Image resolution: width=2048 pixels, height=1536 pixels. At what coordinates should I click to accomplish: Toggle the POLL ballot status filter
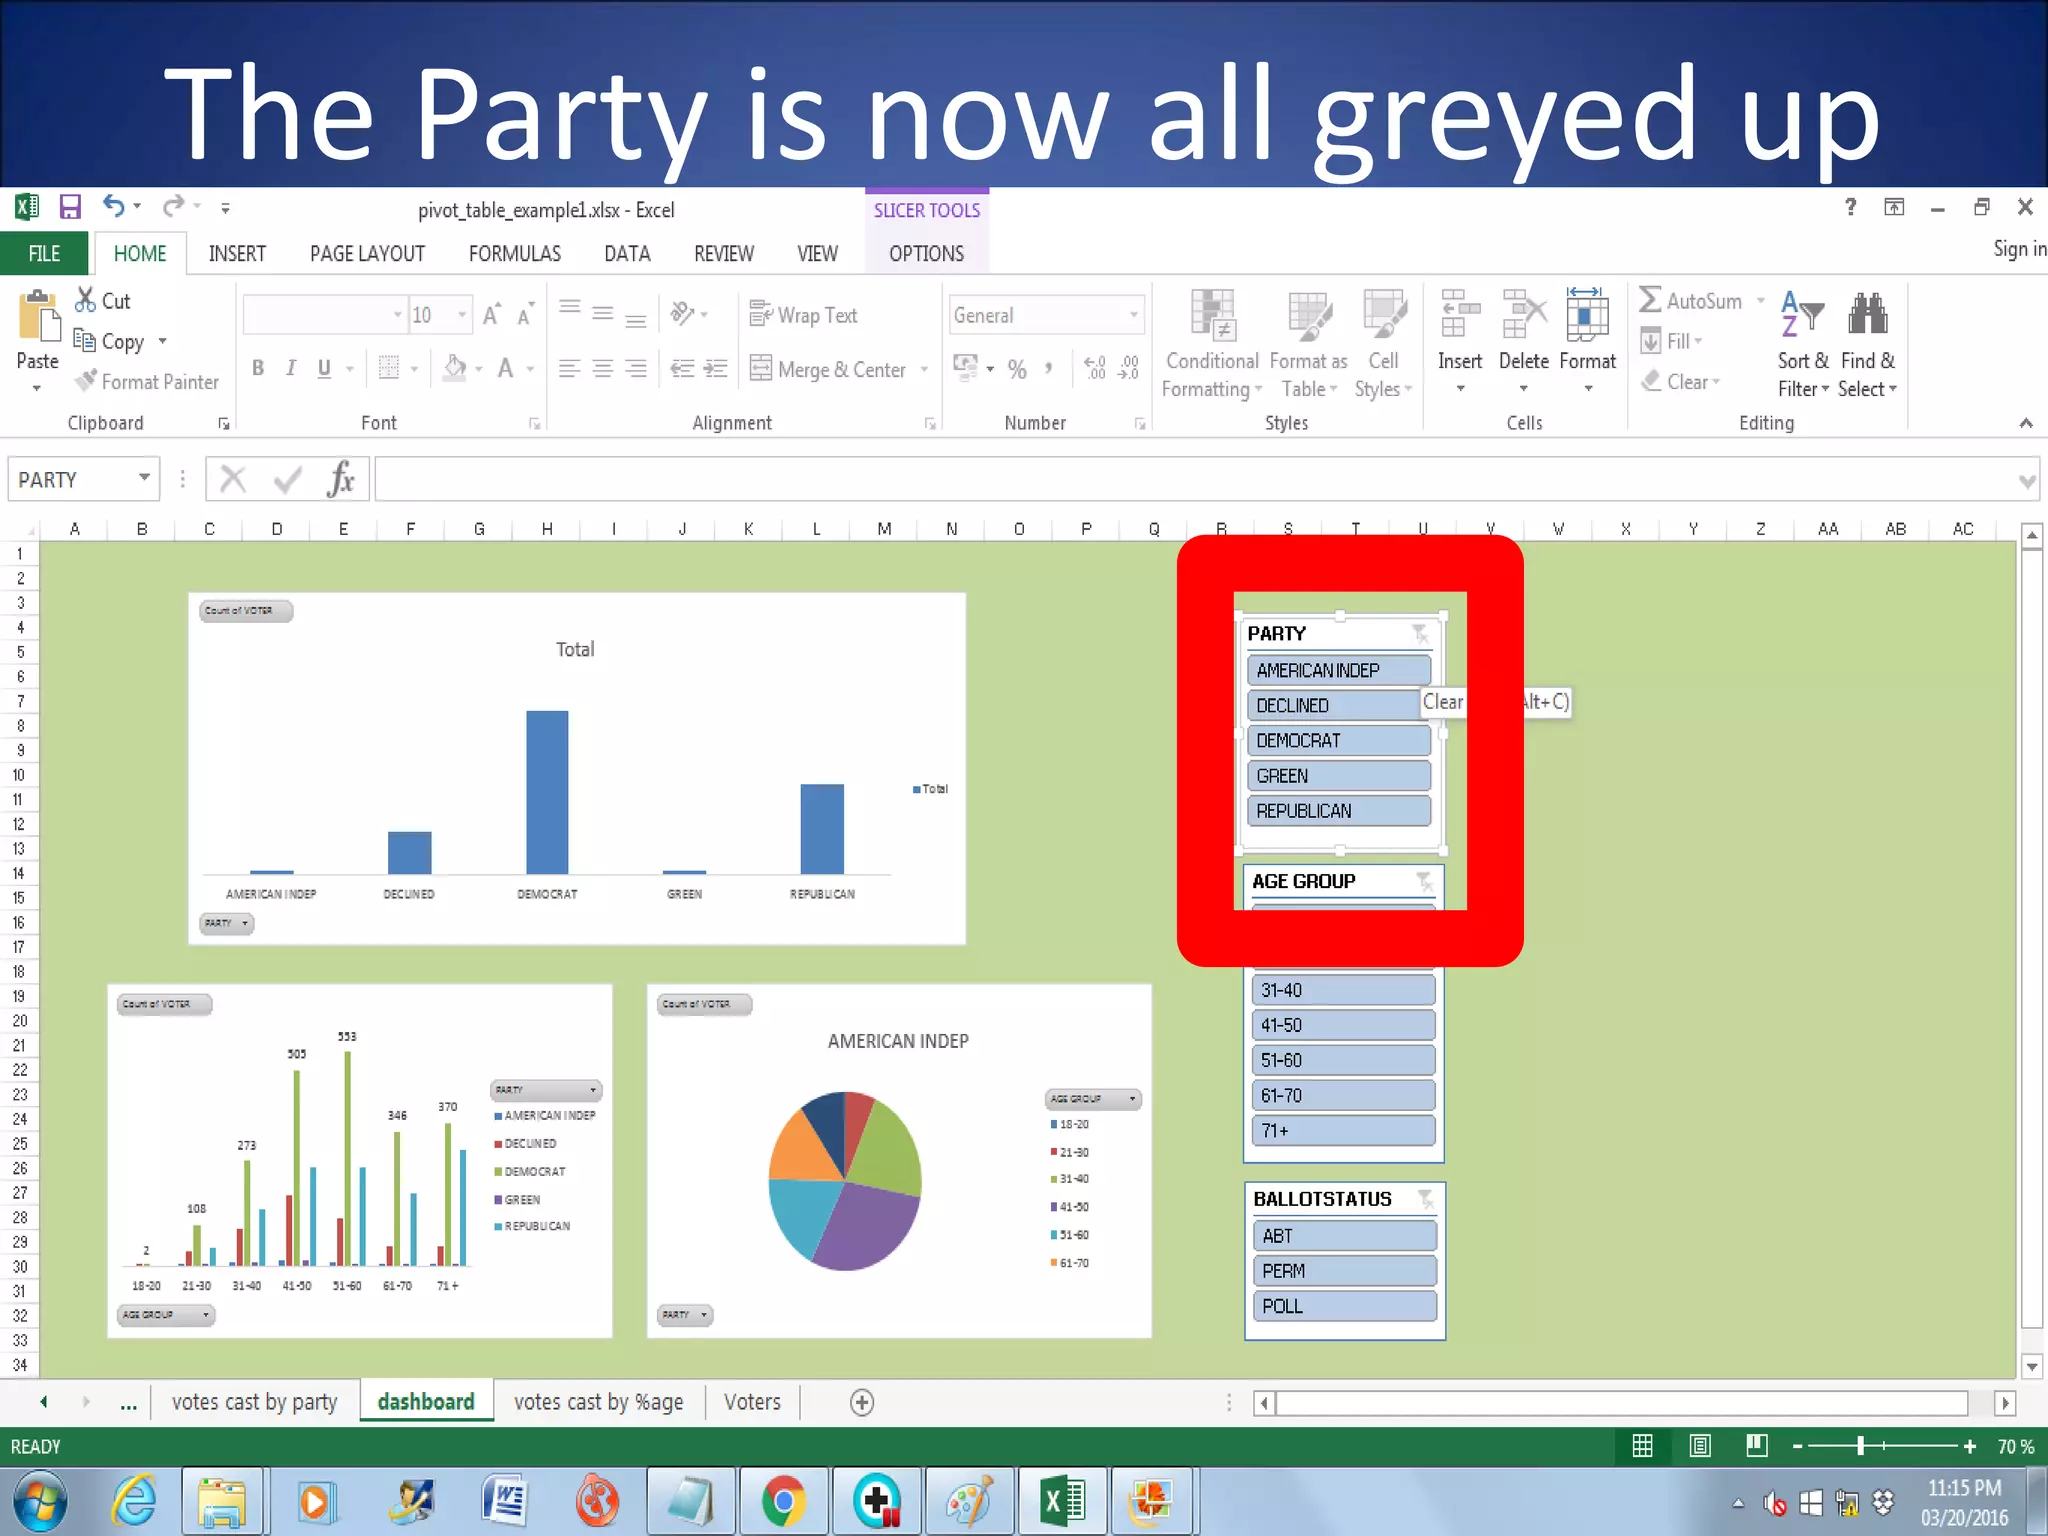[1343, 1306]
